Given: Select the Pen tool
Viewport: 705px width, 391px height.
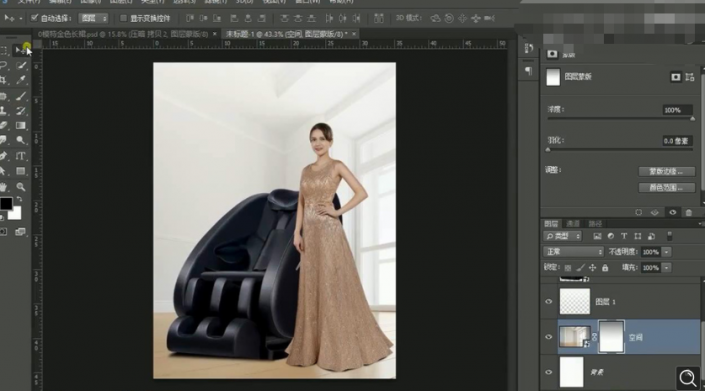Looking at the screenshot, I should (x=4, y=156).
